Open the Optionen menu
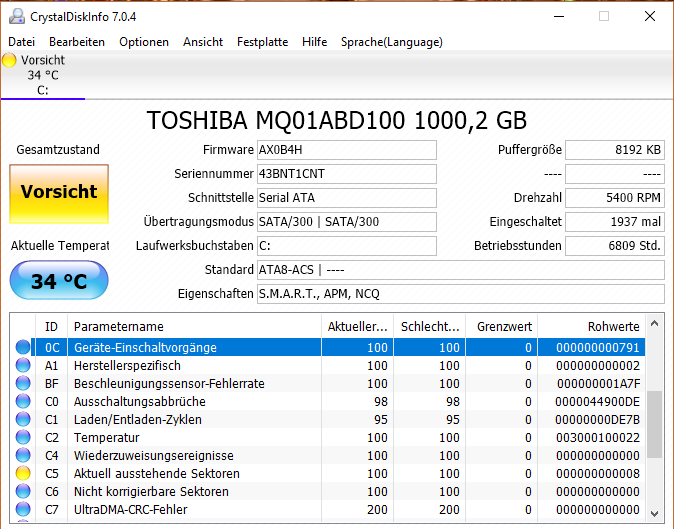Screen dimensions: 674x529 (x=144, y=42)
